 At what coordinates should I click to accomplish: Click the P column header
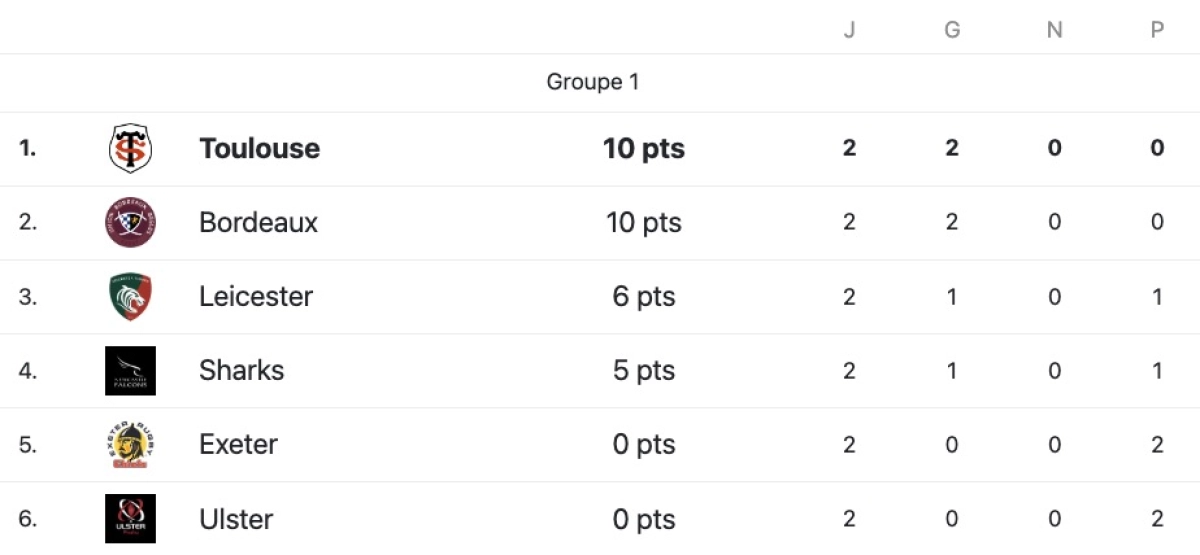click(x=1157, y=30)
